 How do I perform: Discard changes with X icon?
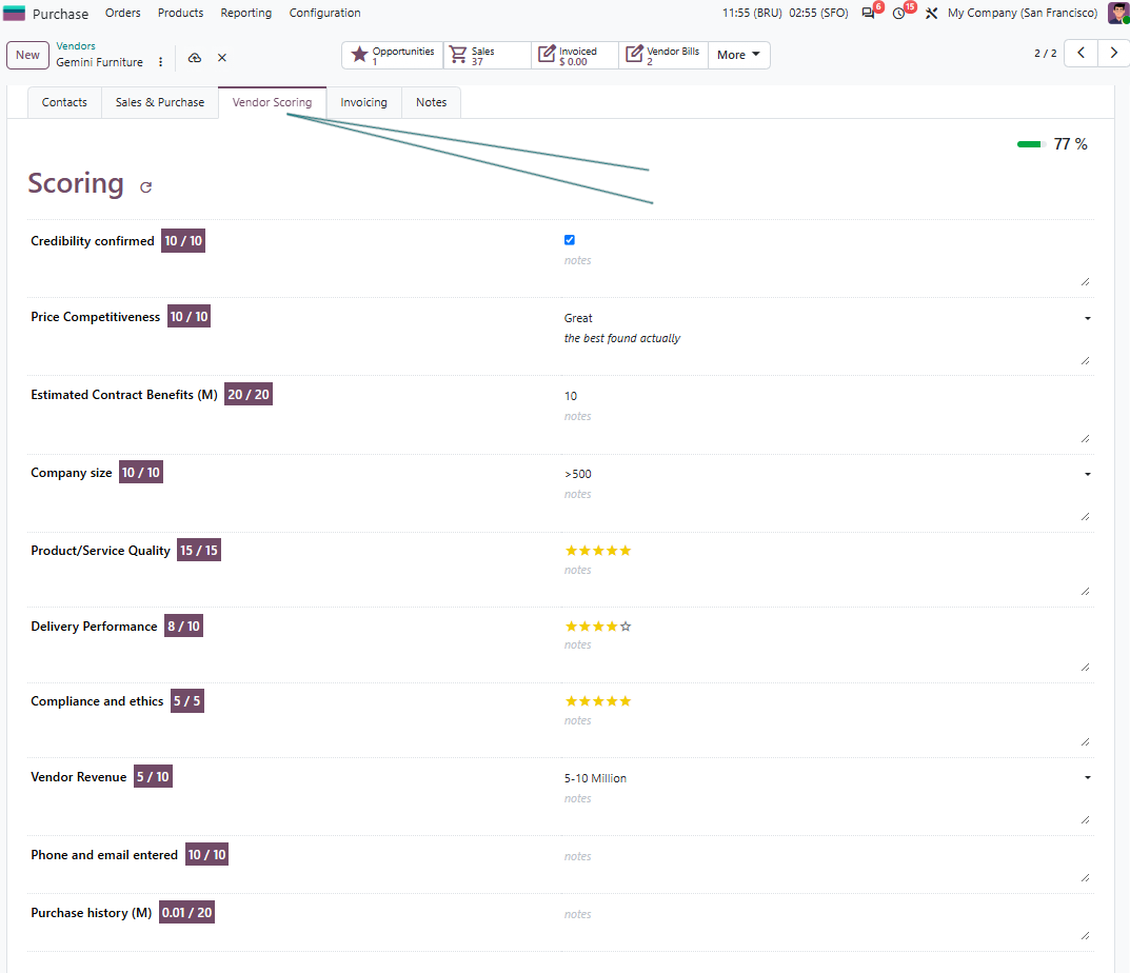[222, 58]
